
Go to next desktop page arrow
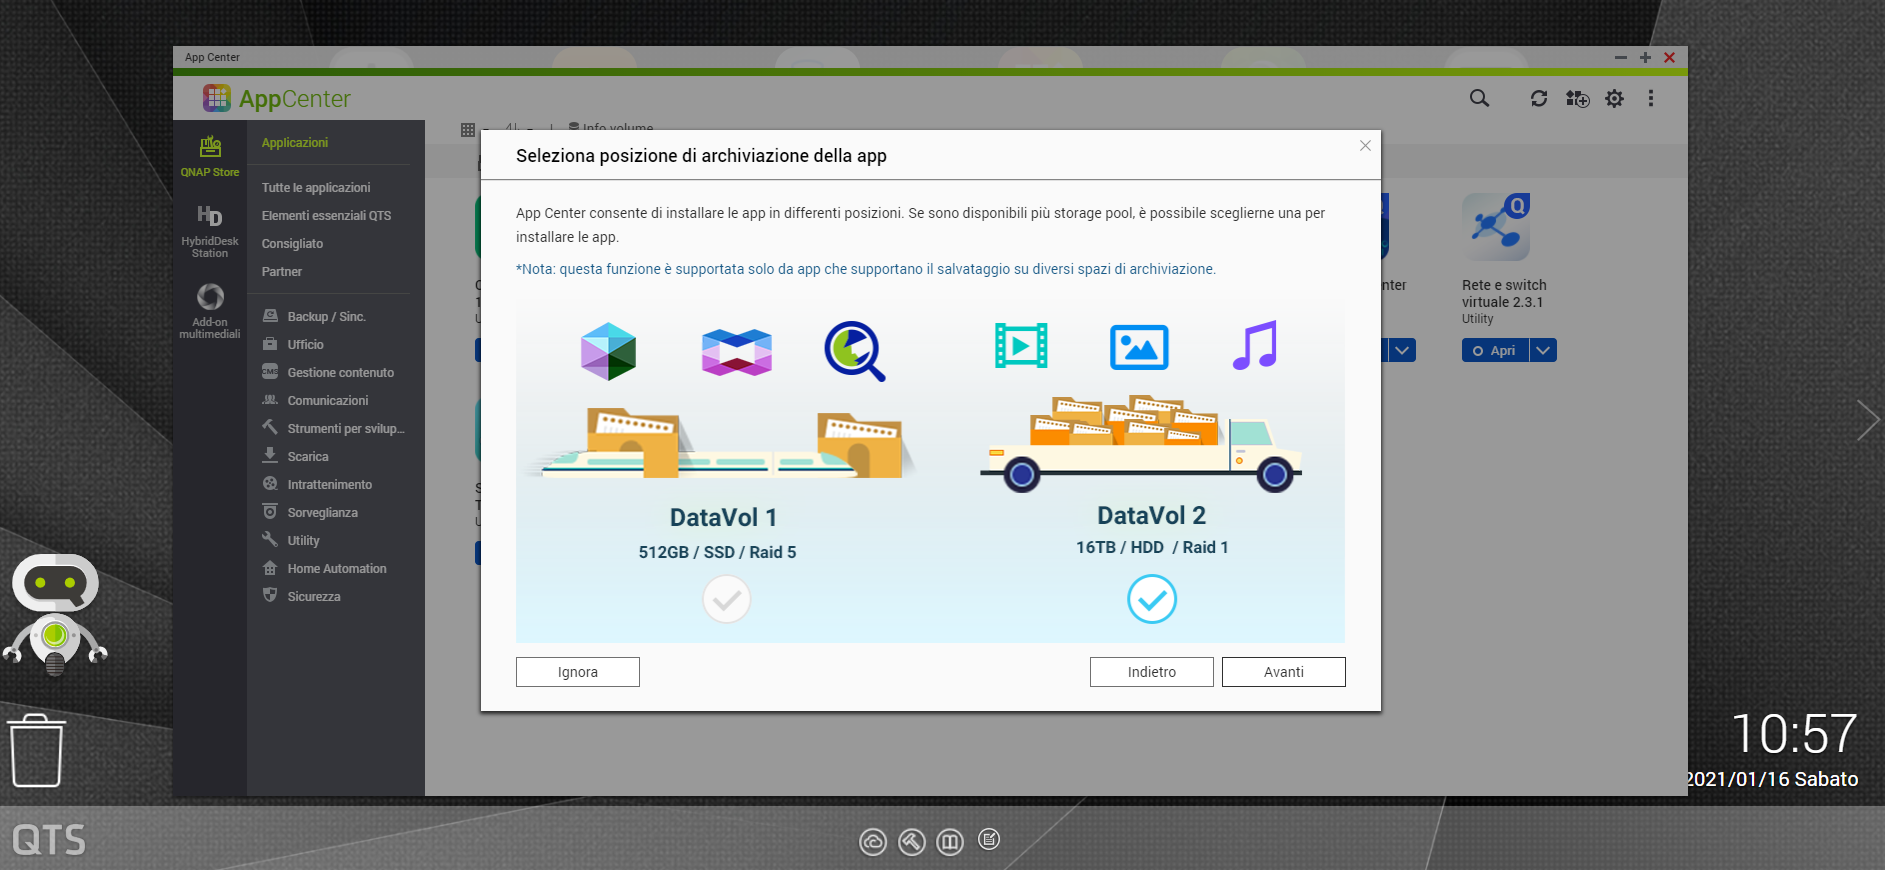(1867, 420)
